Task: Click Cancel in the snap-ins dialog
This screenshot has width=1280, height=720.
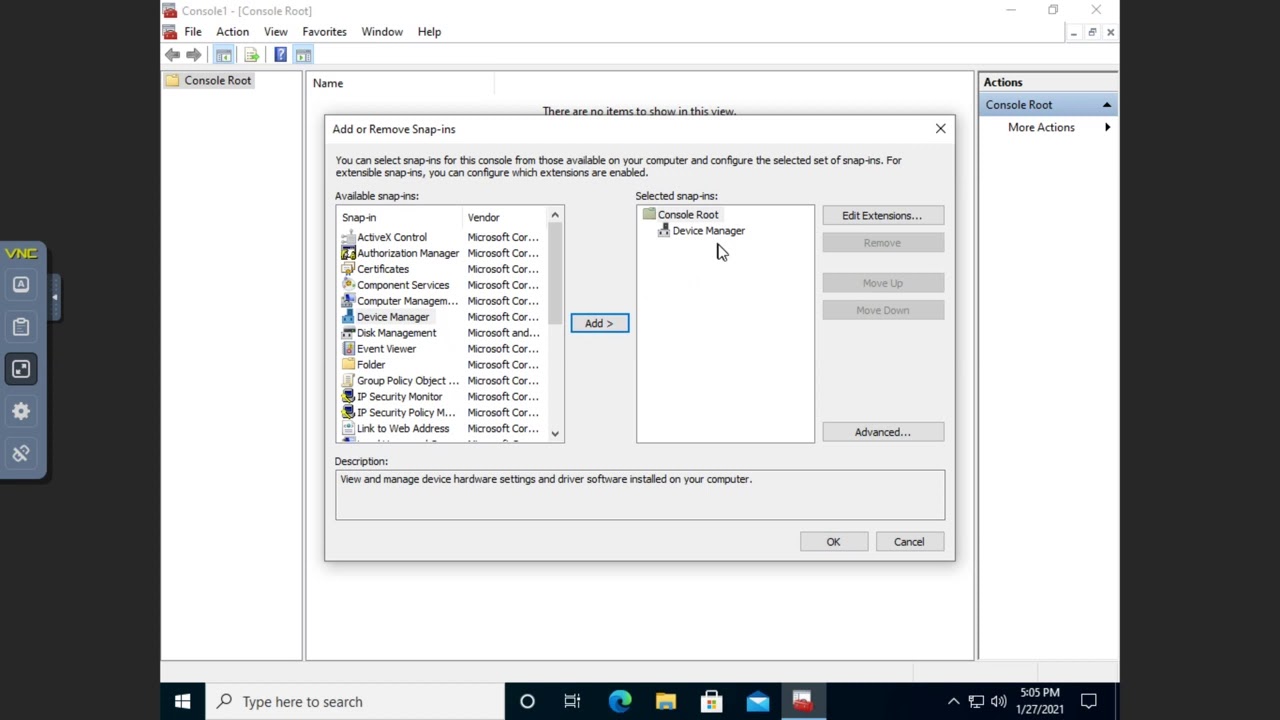Action: click(x=909, y=542)
